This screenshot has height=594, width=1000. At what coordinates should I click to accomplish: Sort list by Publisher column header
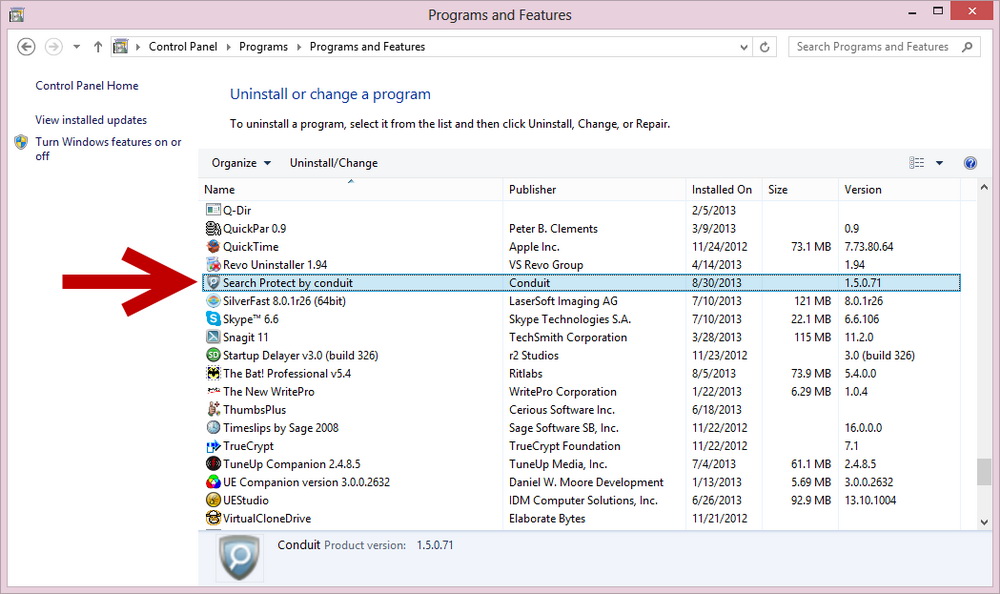tap(594, 189)
